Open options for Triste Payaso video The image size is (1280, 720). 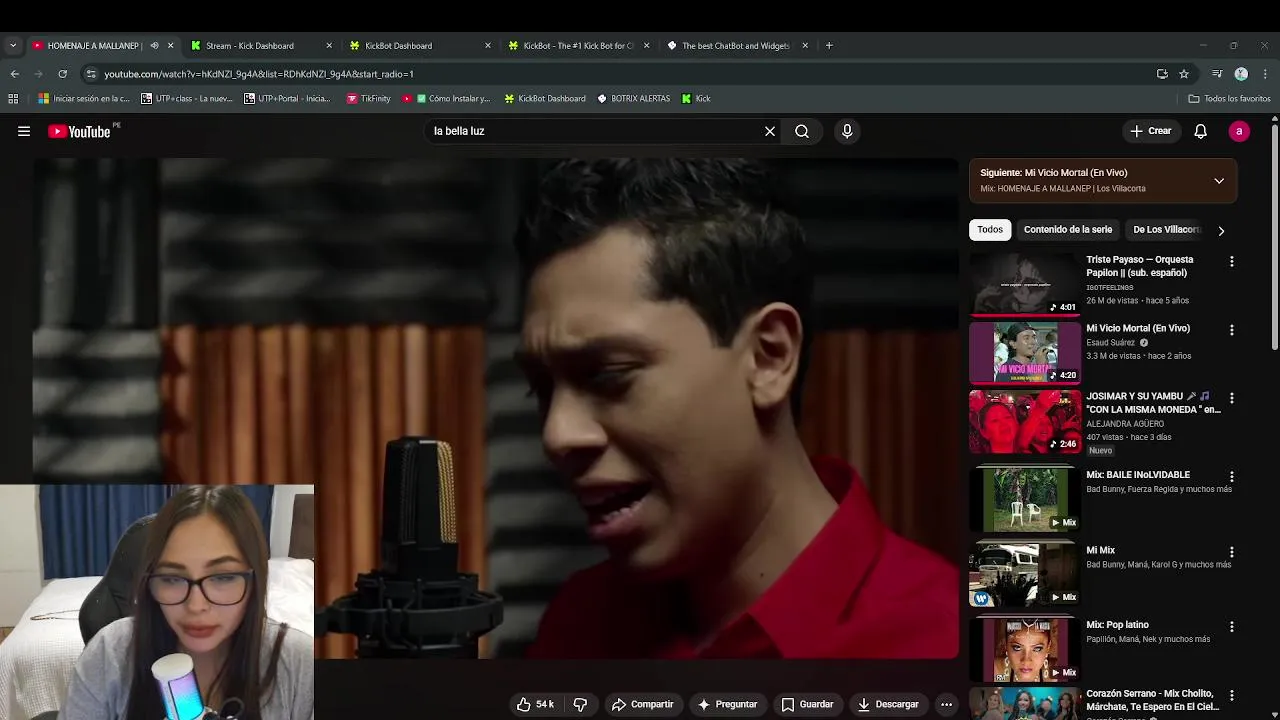[x=1231, y=261]
